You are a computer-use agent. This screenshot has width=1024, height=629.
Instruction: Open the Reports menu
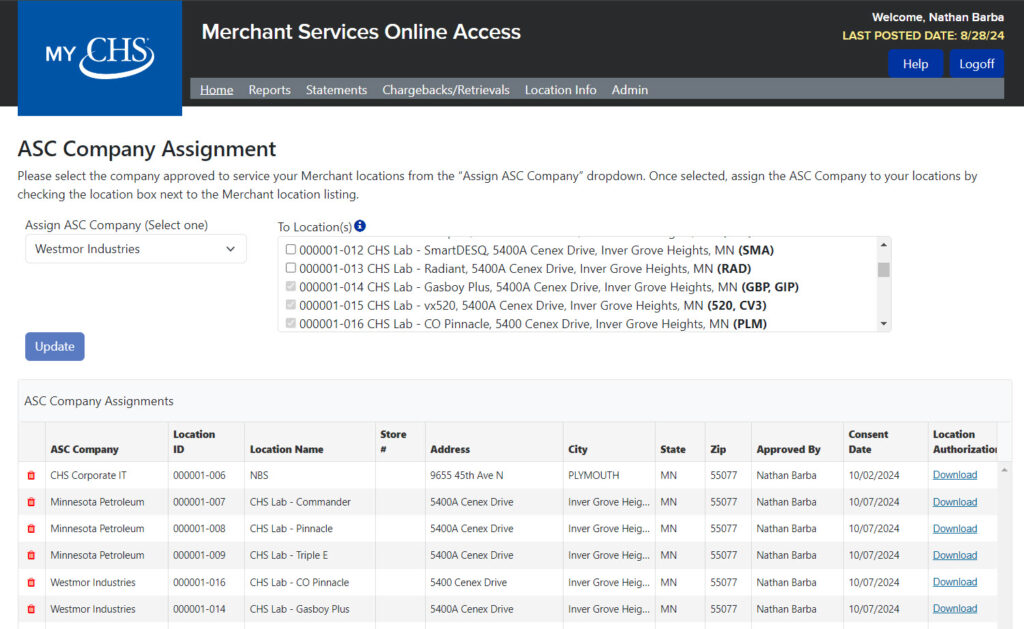coord(269,89)
